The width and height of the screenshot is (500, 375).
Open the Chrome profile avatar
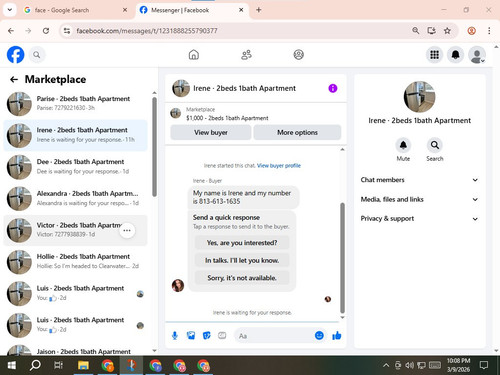click(x=472, y=31)
